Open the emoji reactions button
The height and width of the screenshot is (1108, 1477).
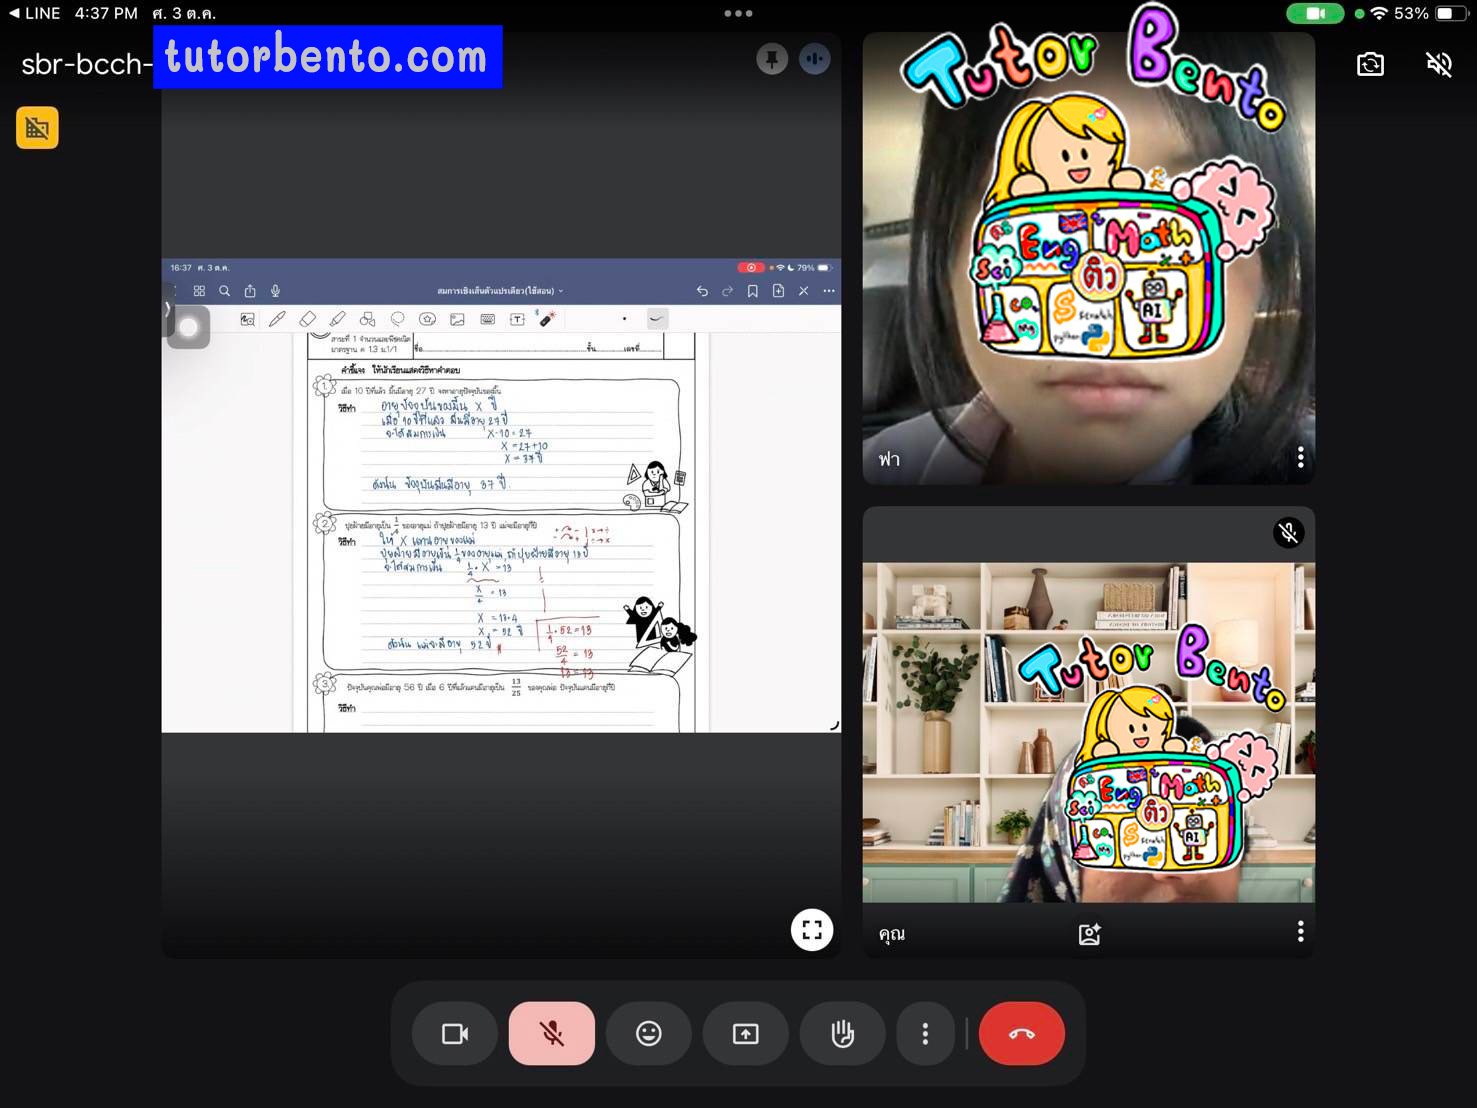click(648, 1034)
